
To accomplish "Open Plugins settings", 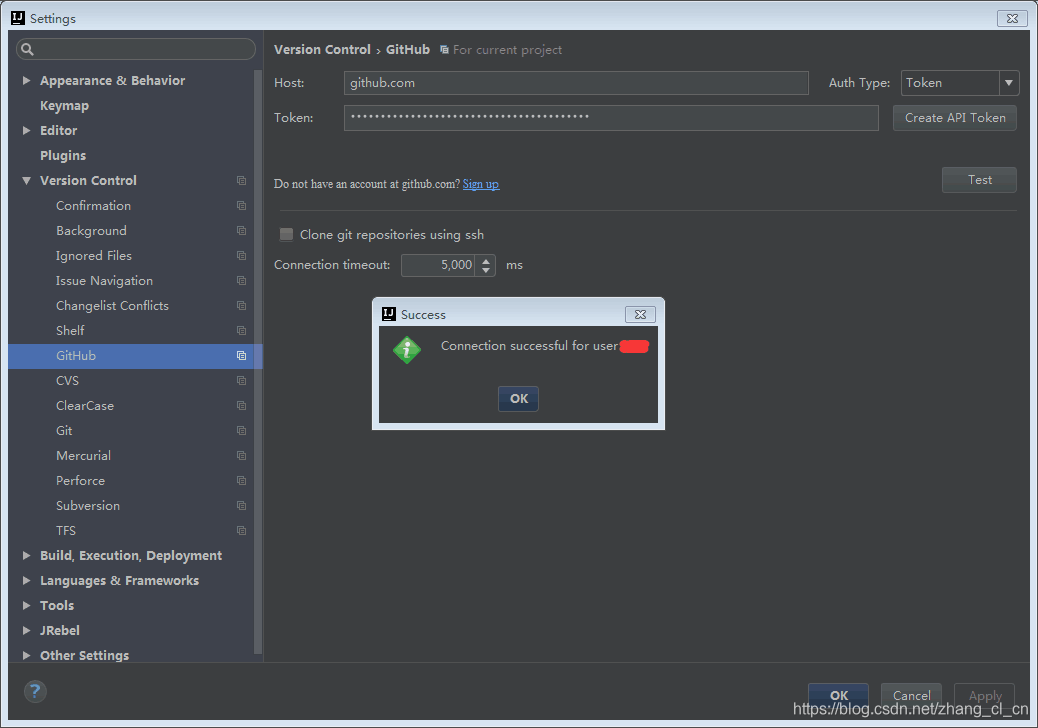I will pos(63,156).
